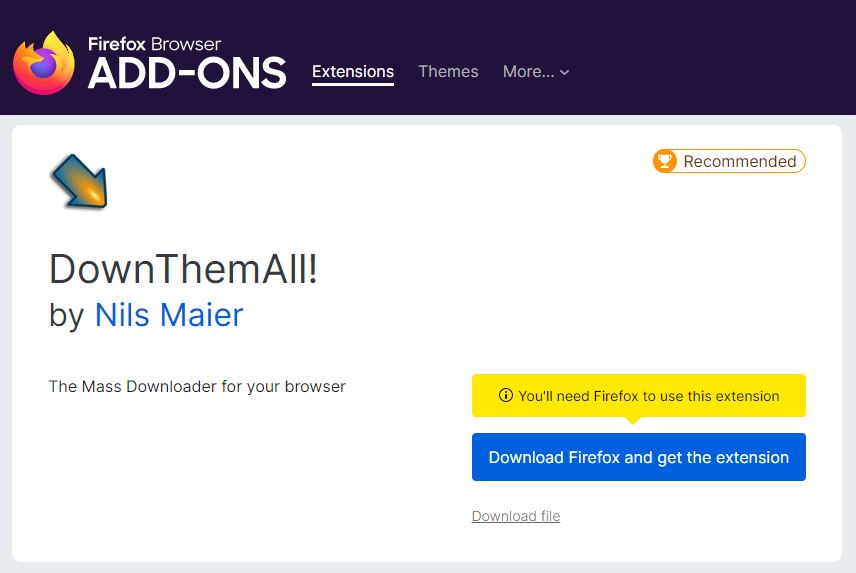The image size is (856, 573).
Task: Click the Recommended badge label
Action: point(739,161)
